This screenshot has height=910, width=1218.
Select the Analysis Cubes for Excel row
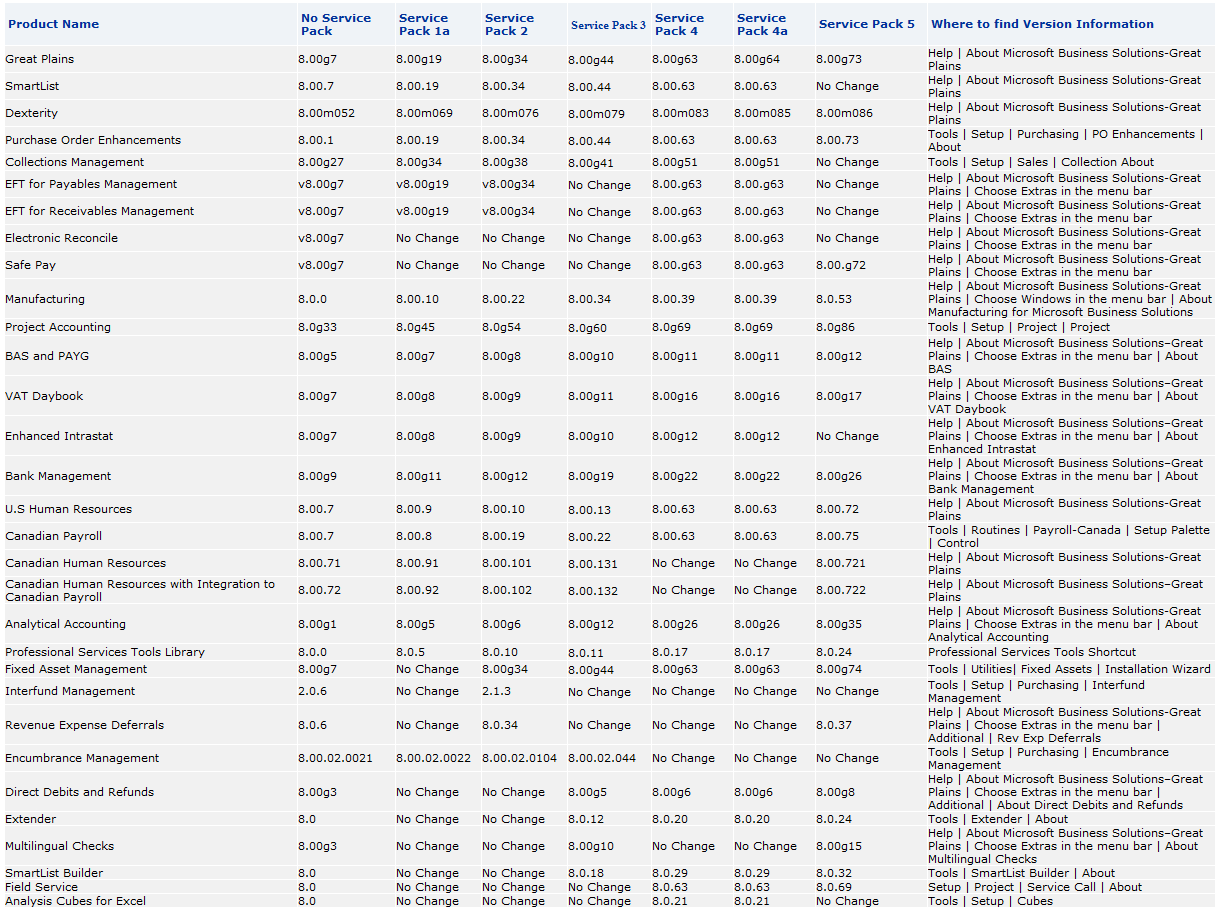75,901
